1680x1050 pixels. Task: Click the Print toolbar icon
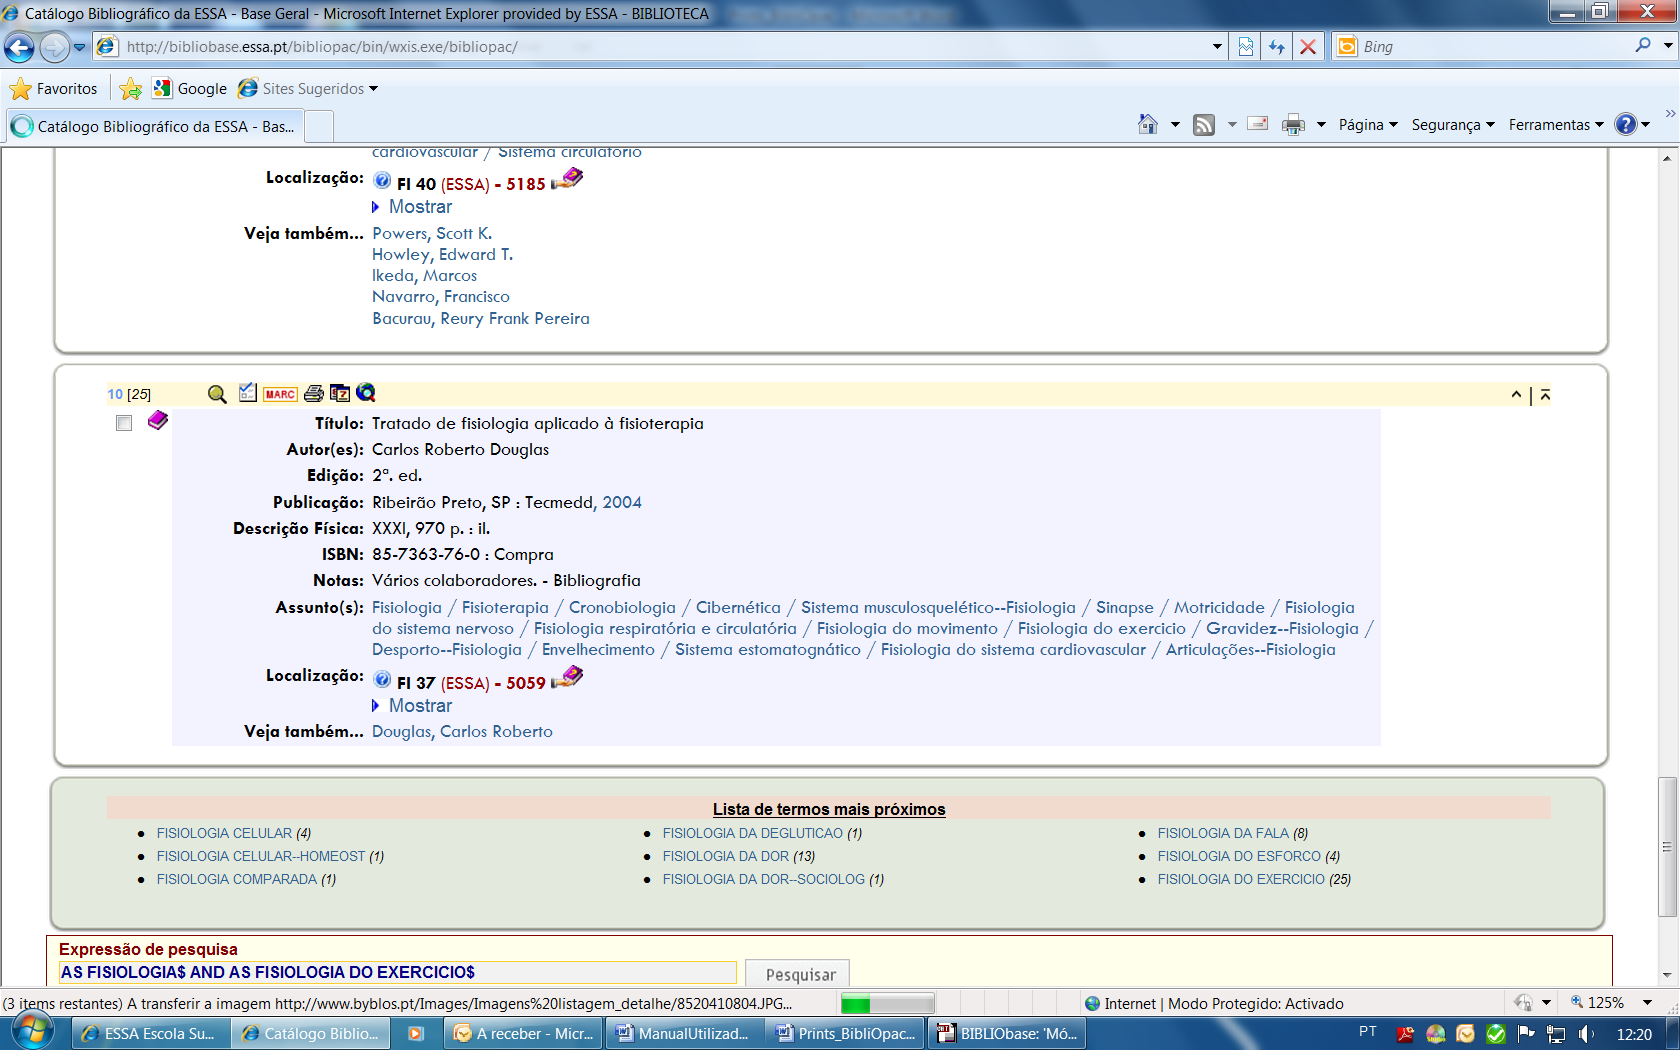[1293, 124]
